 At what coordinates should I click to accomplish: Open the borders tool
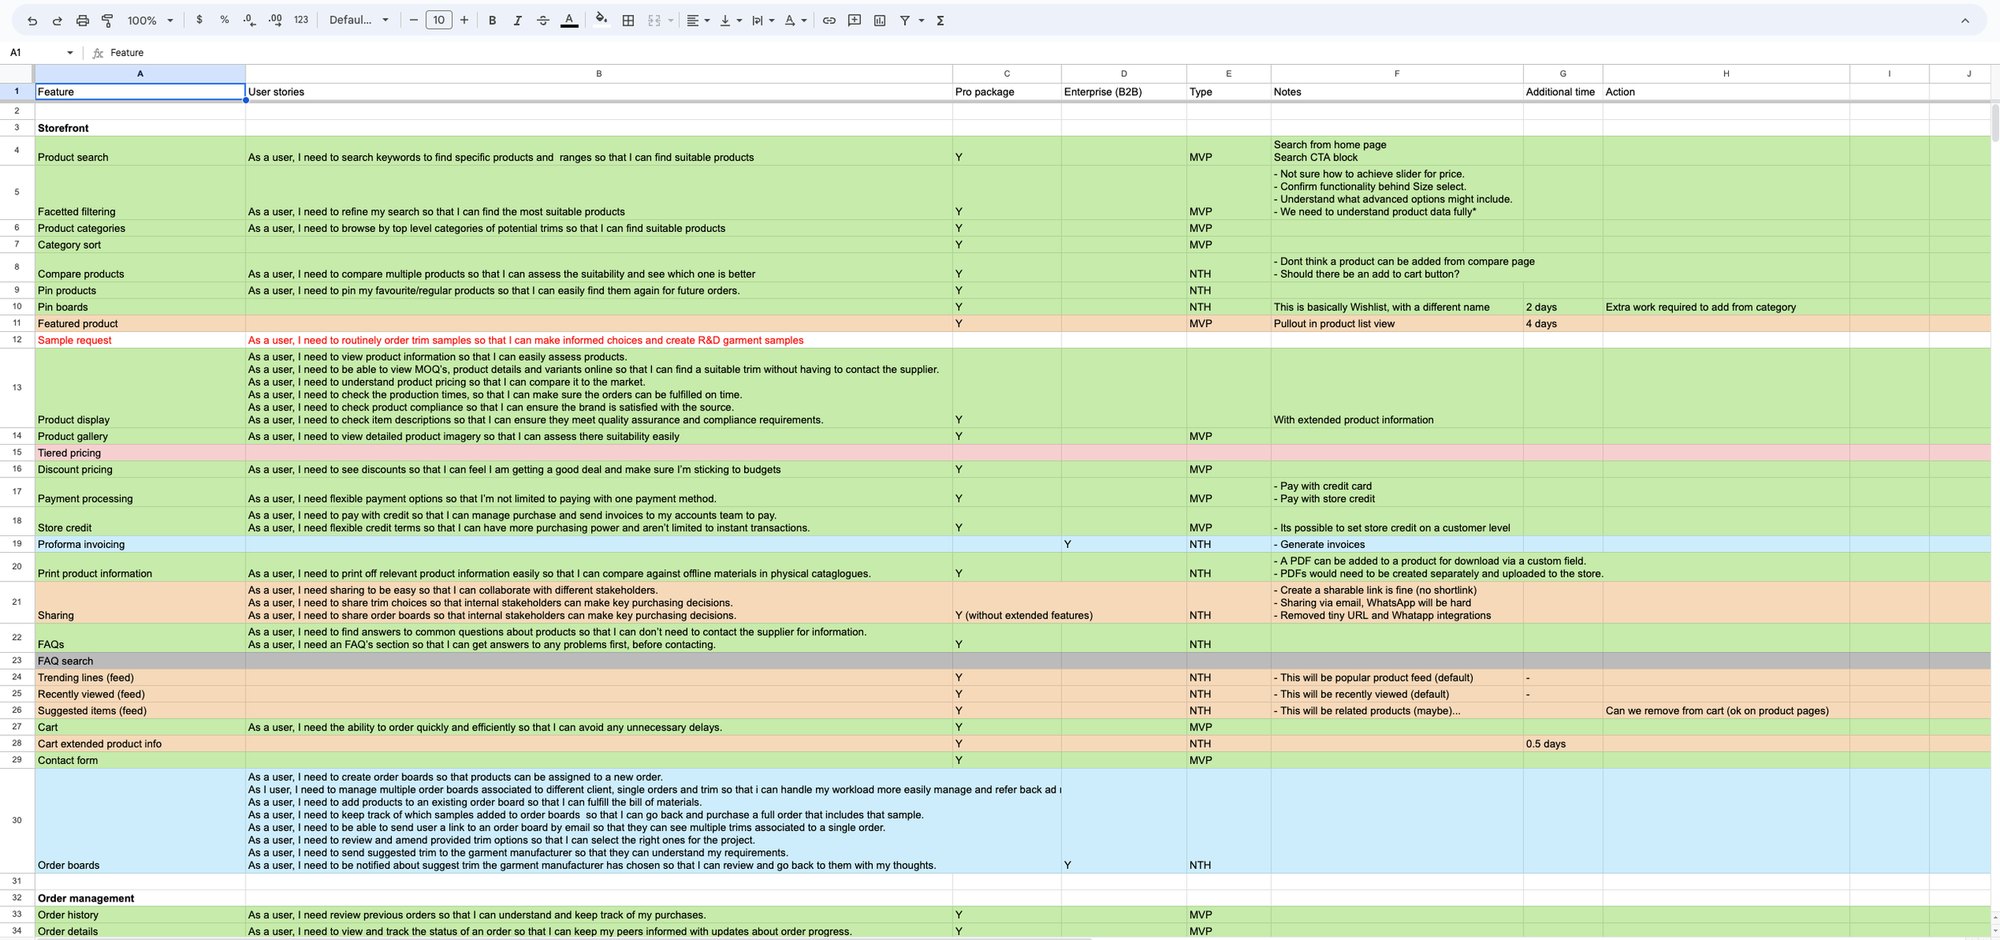point(628,20)
